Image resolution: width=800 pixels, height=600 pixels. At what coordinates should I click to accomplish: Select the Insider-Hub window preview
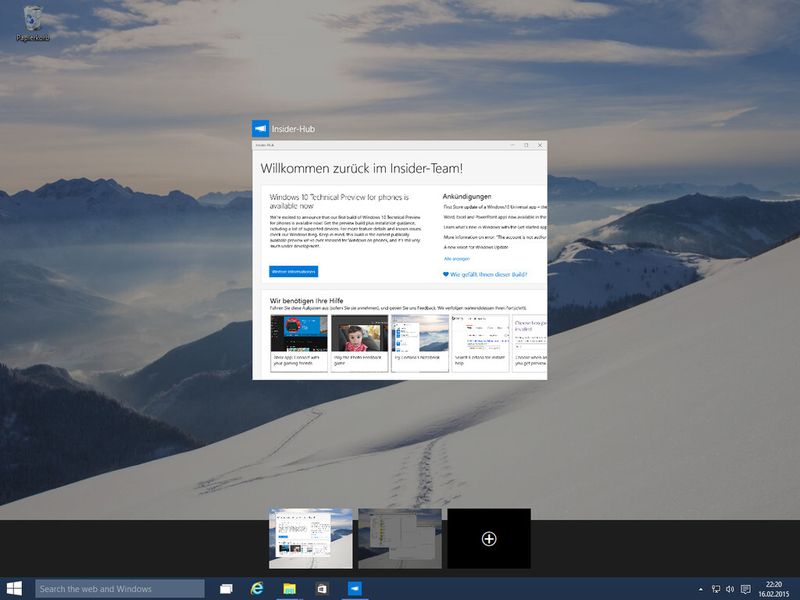[399, 260]
